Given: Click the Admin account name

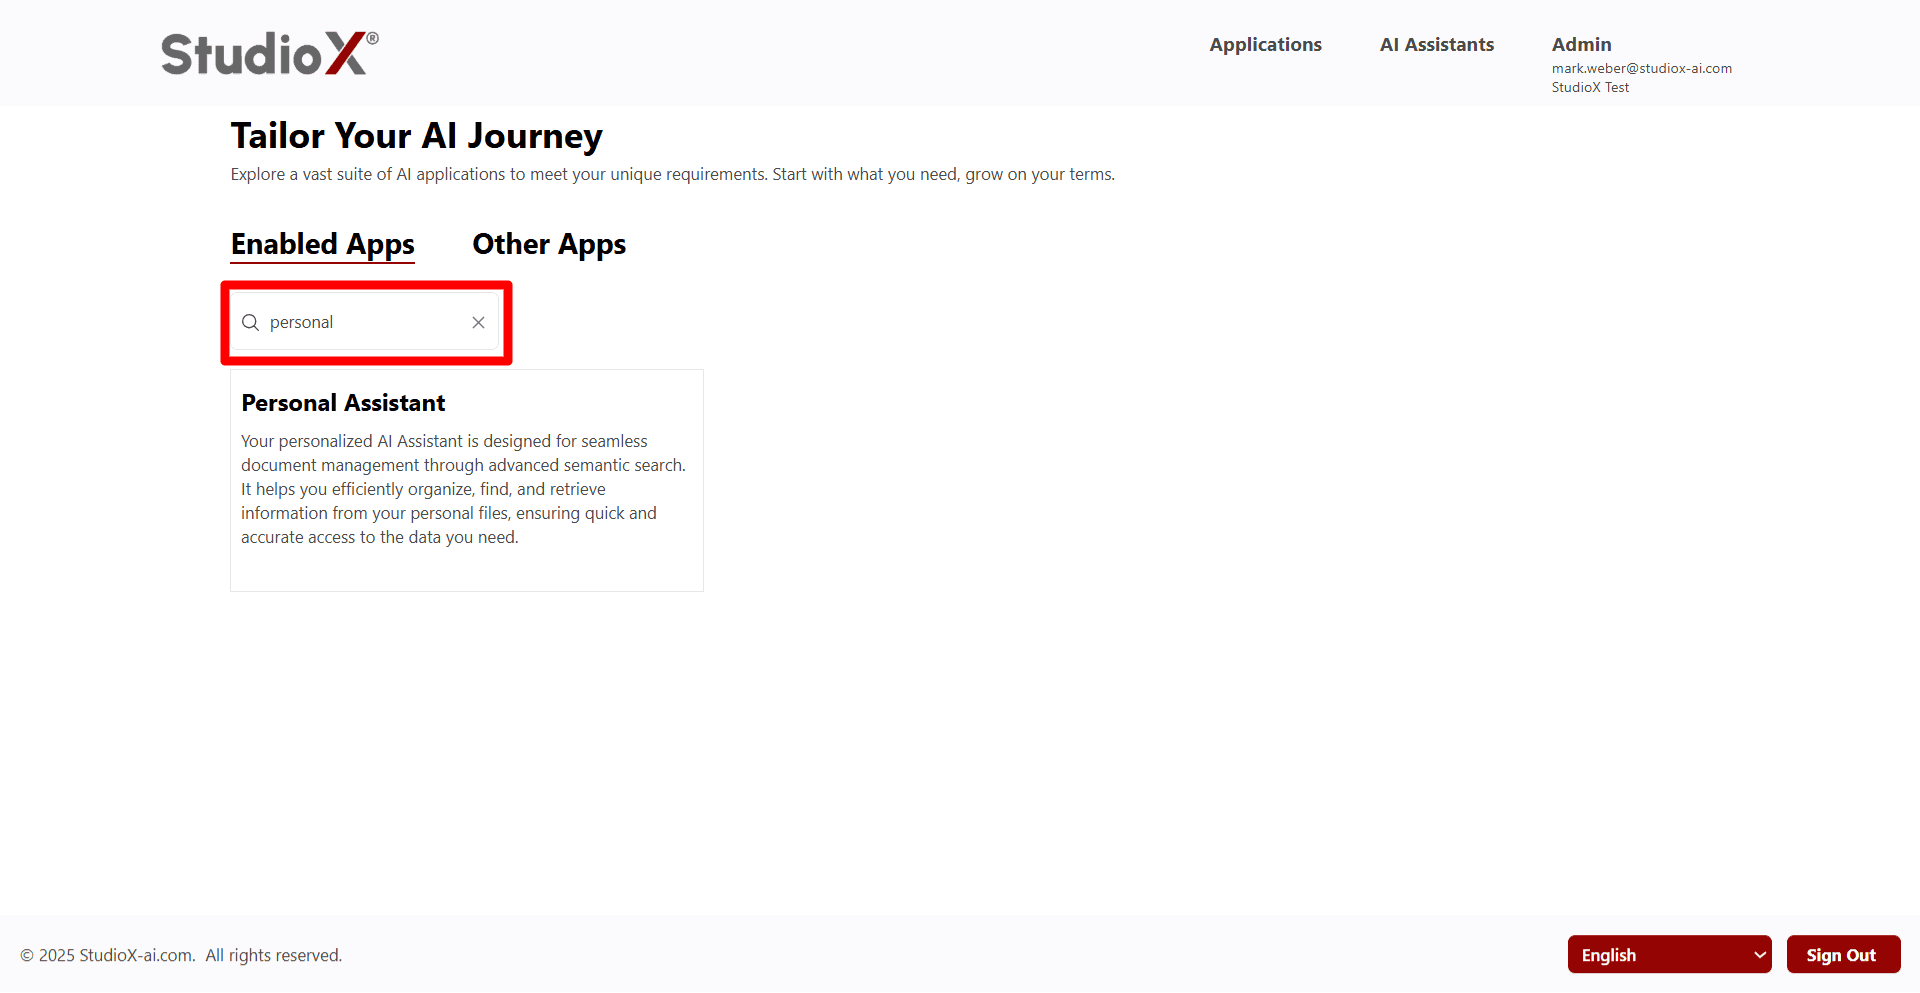Looking at the screenshot, I should pyautogui.click(x=1581, y=44).
